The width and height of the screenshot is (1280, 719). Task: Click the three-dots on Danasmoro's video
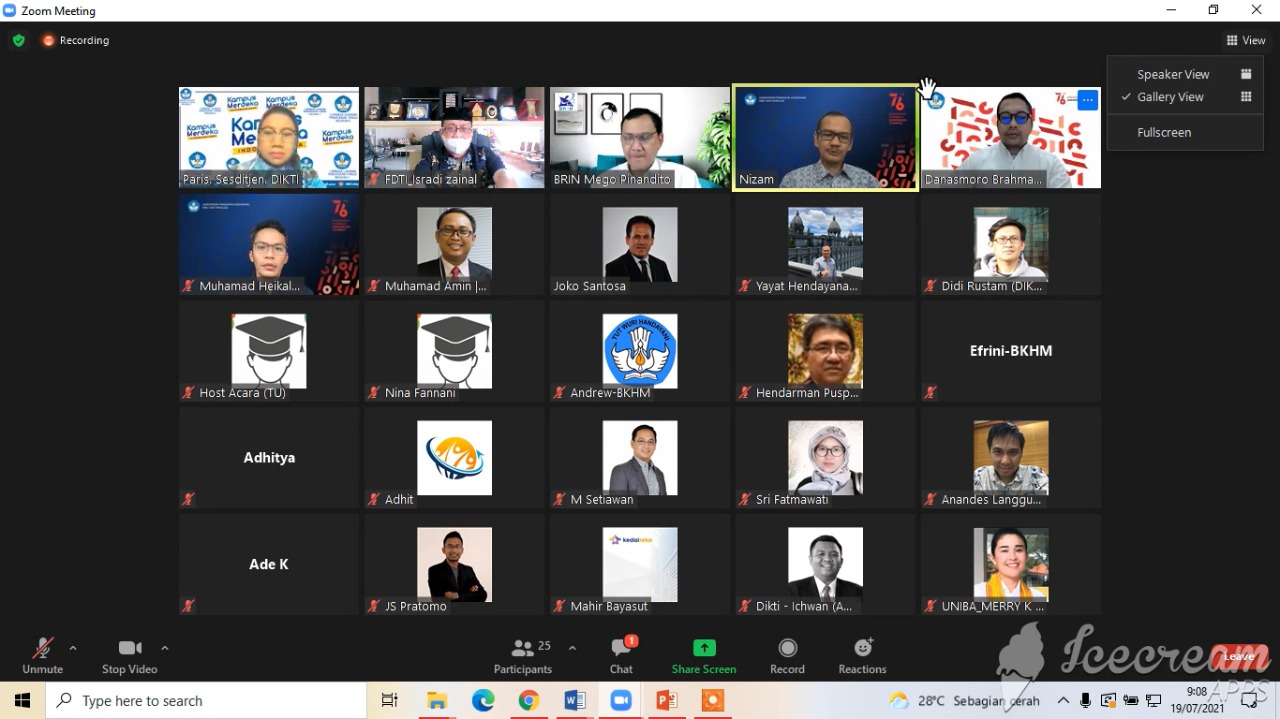1088,100
